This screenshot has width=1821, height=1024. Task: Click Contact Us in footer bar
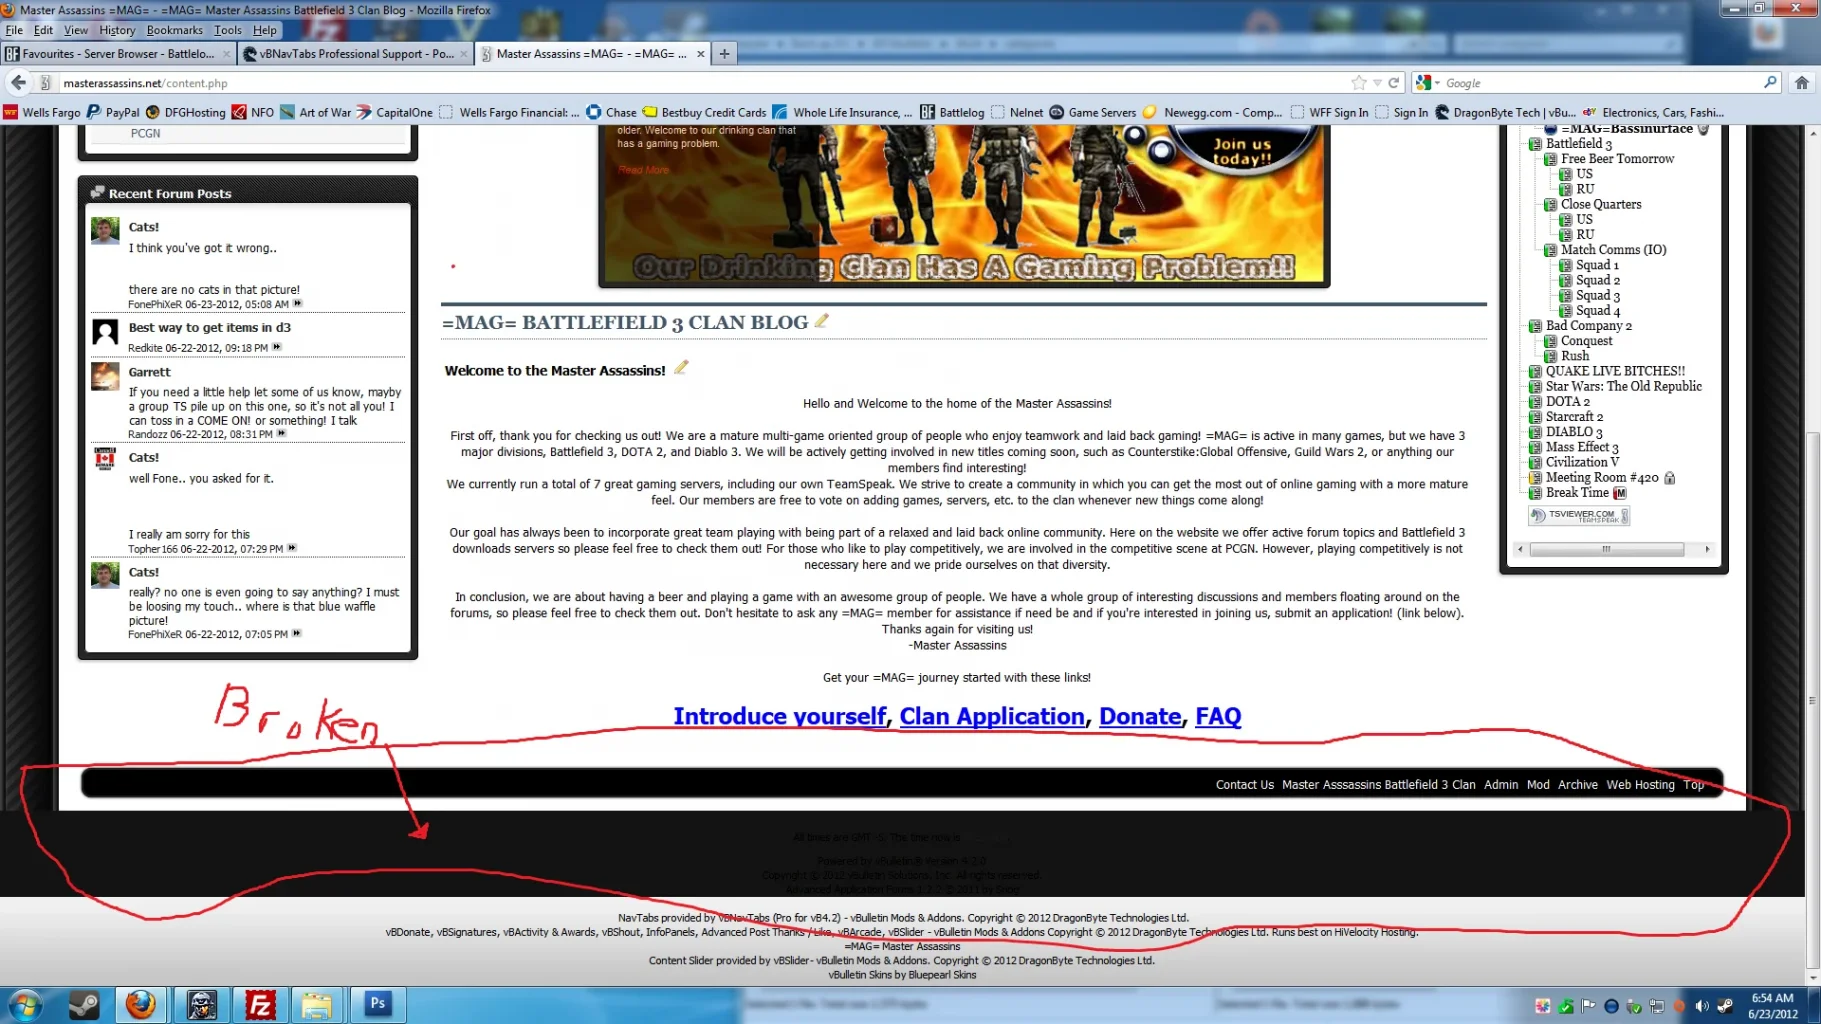pyautogui.click(x=1244, y=784)
